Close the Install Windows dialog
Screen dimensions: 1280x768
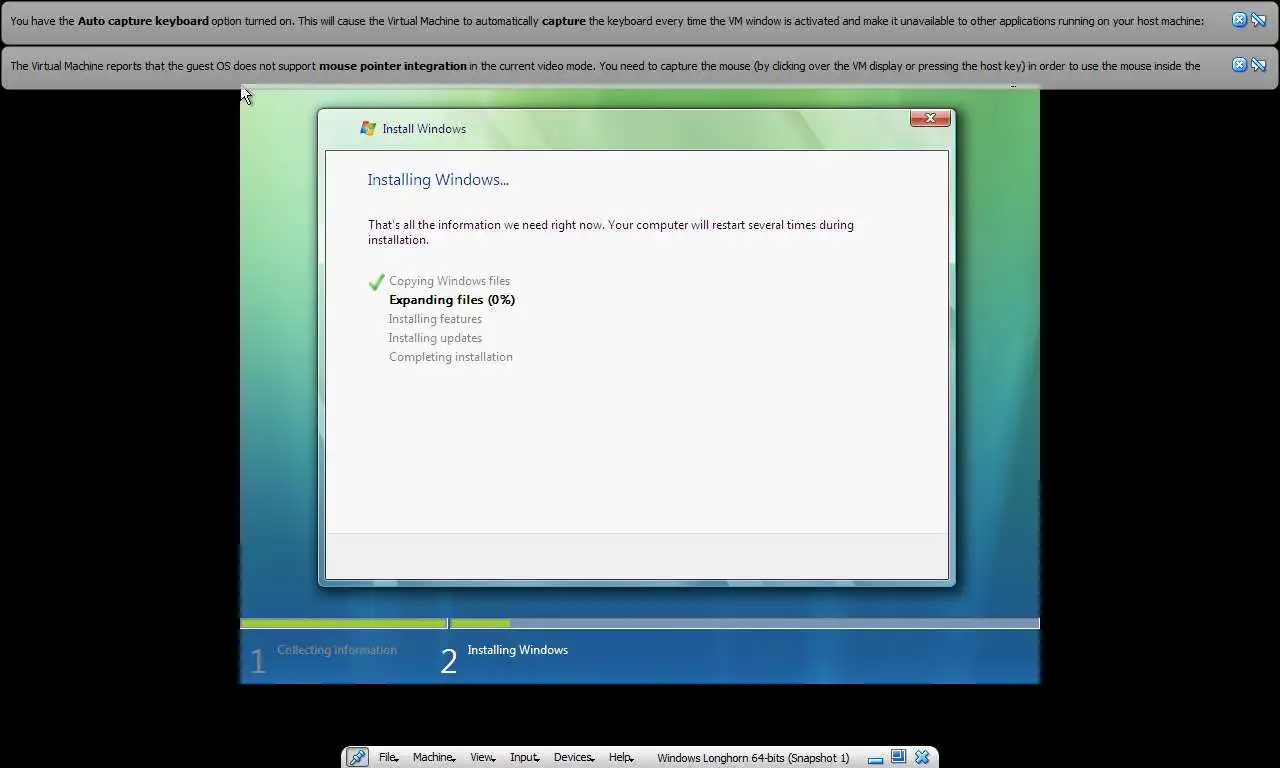point(930,118)
